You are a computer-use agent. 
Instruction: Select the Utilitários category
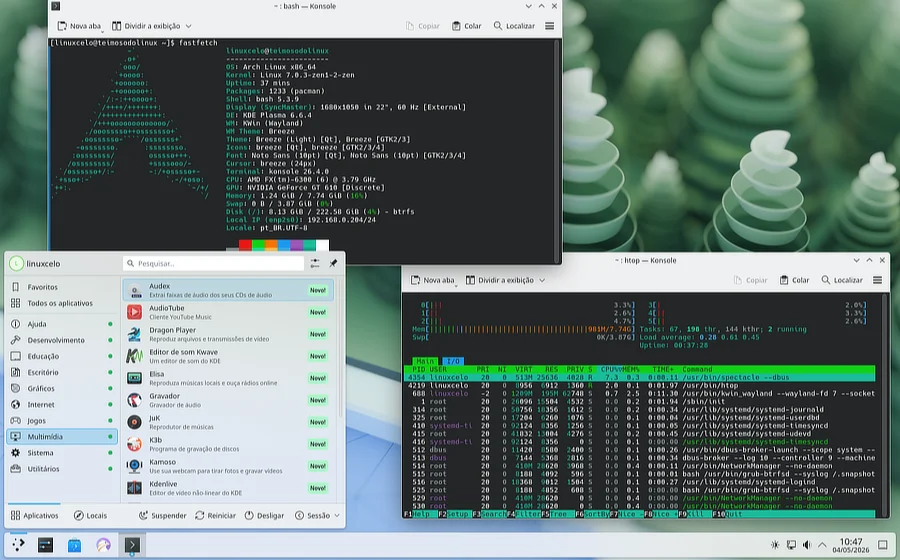[63, 468]
